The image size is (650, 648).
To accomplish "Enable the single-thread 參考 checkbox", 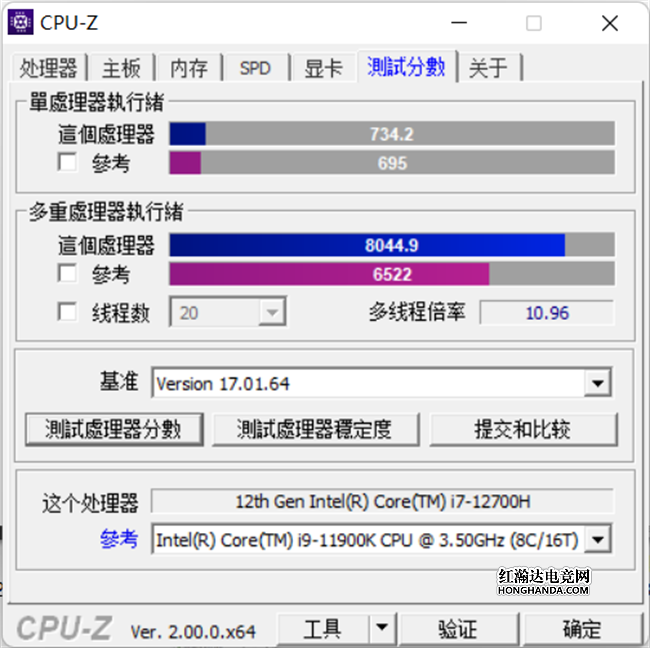I will click(x=67, y=162).
